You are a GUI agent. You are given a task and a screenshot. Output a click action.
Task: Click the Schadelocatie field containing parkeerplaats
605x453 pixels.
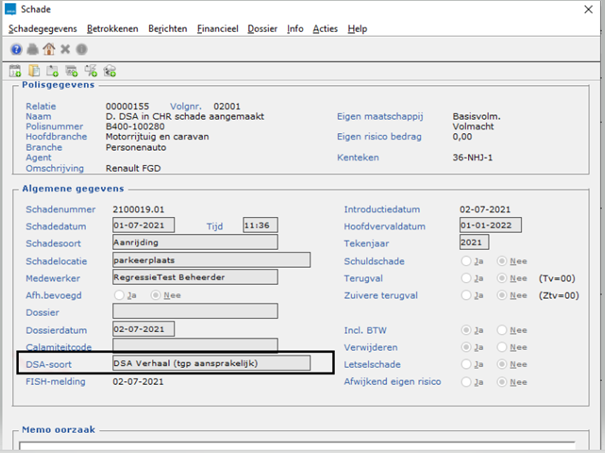[x=210, y=260]
